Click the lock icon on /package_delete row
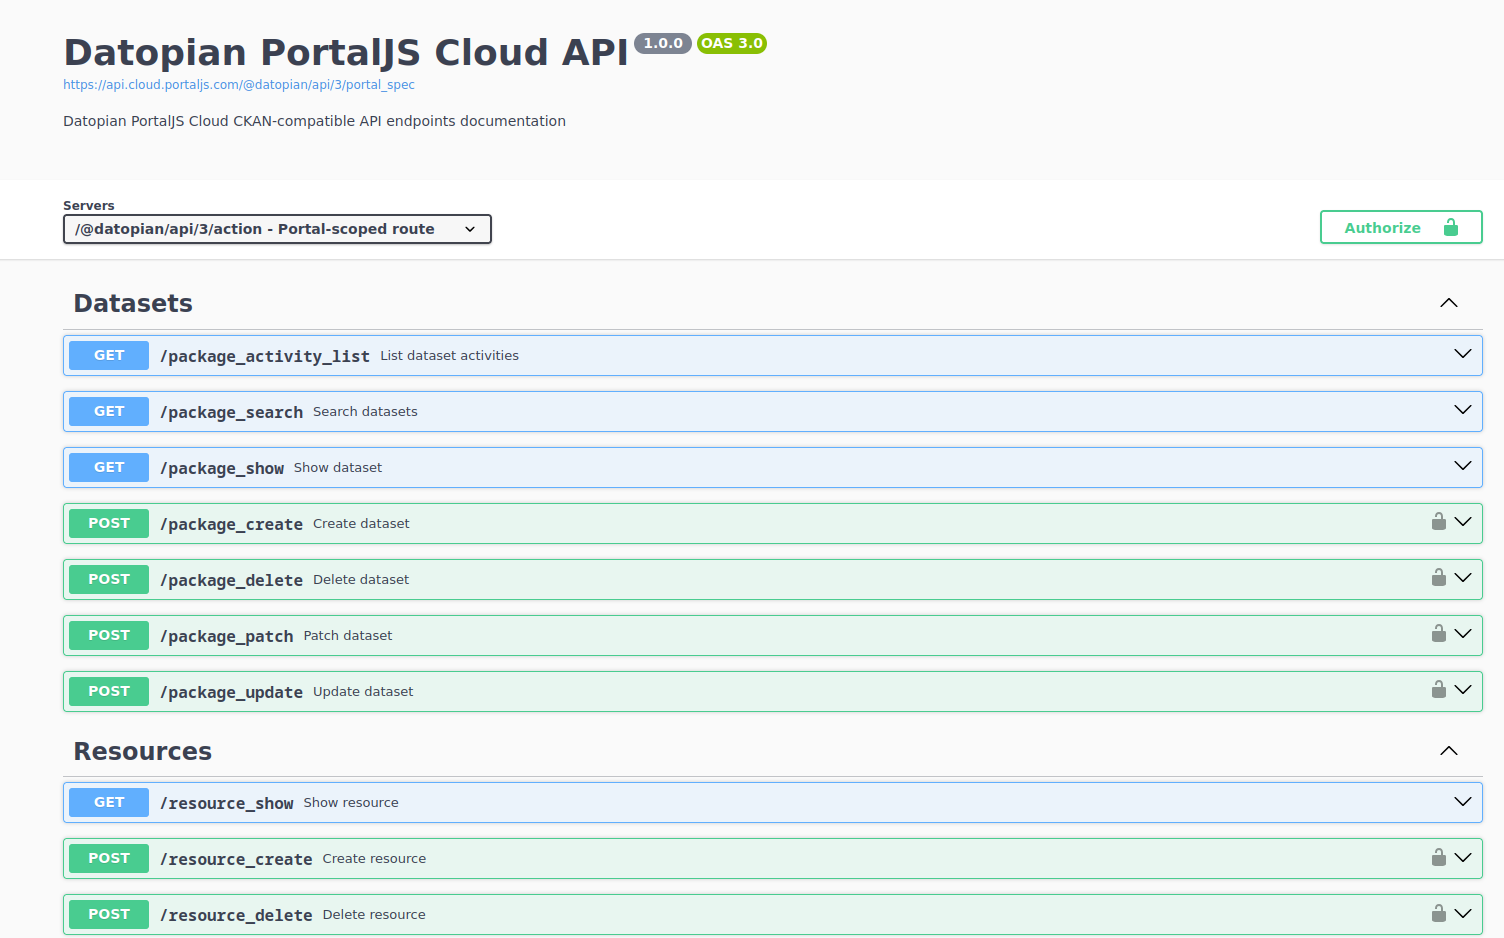The height and width of the screenshot is (938, 1504). (1438, 578)
